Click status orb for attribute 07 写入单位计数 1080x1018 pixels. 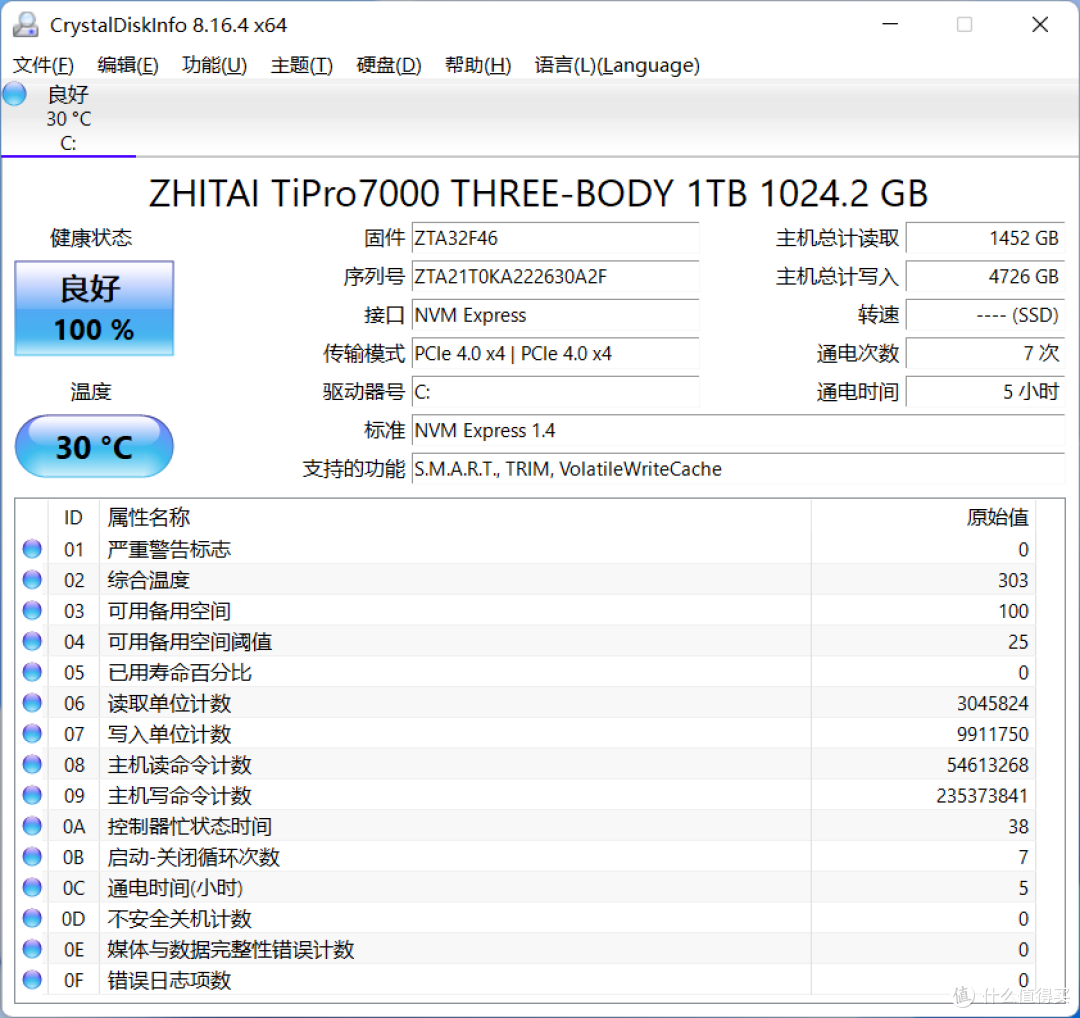(32, 734)
